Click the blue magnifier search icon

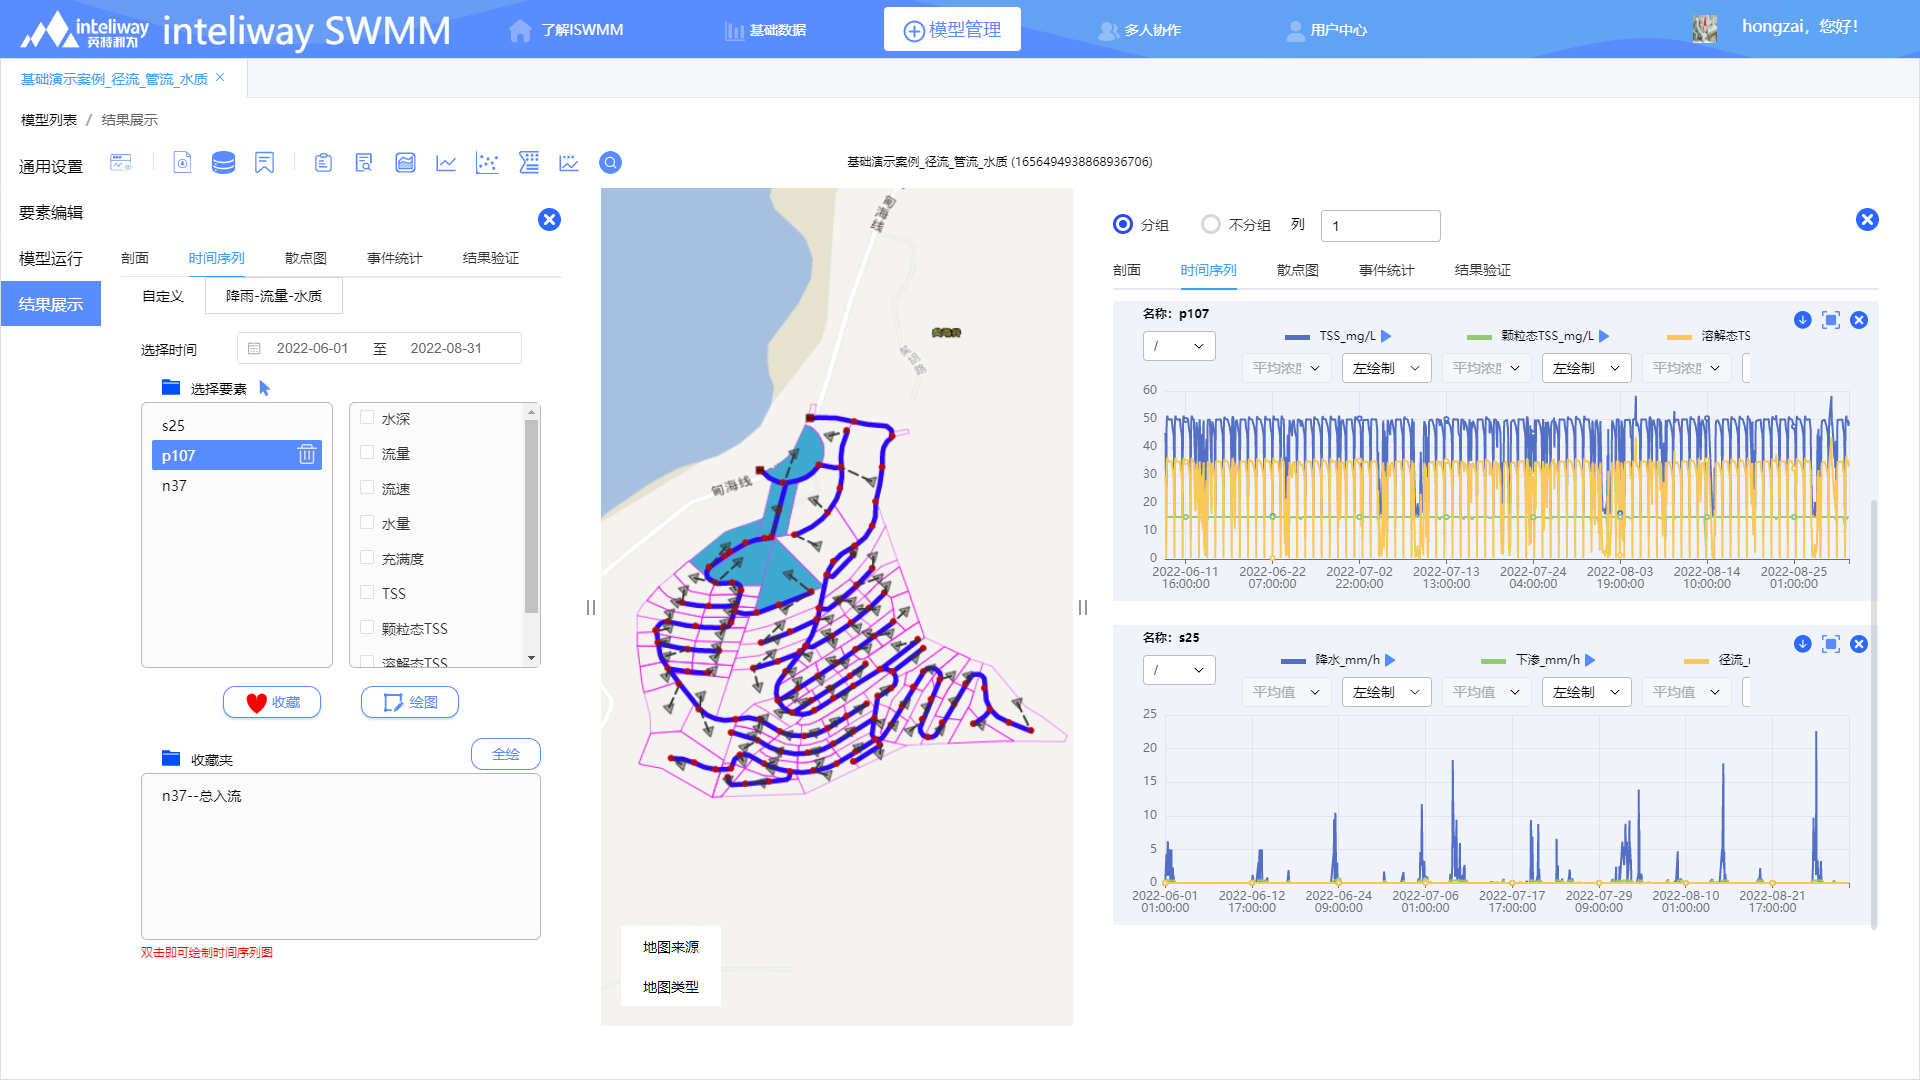tap(610, 163)
